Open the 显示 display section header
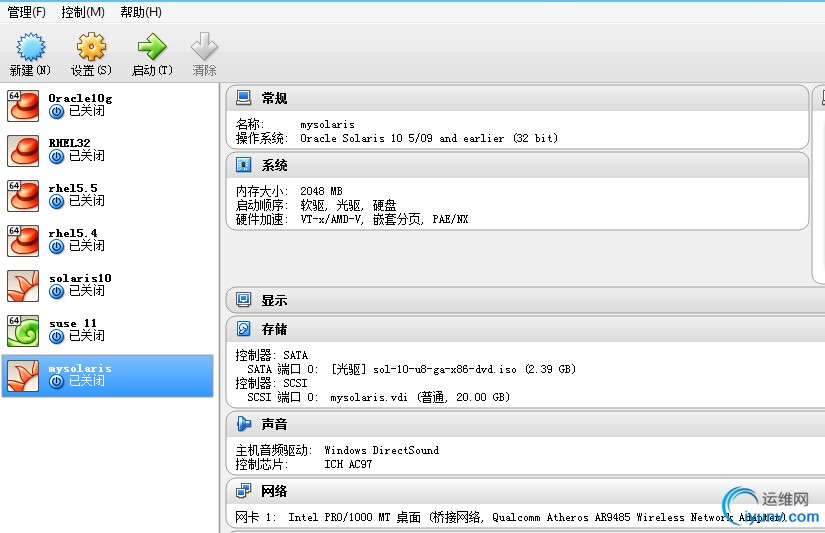The image size is (825, 533). click(526, 300)
